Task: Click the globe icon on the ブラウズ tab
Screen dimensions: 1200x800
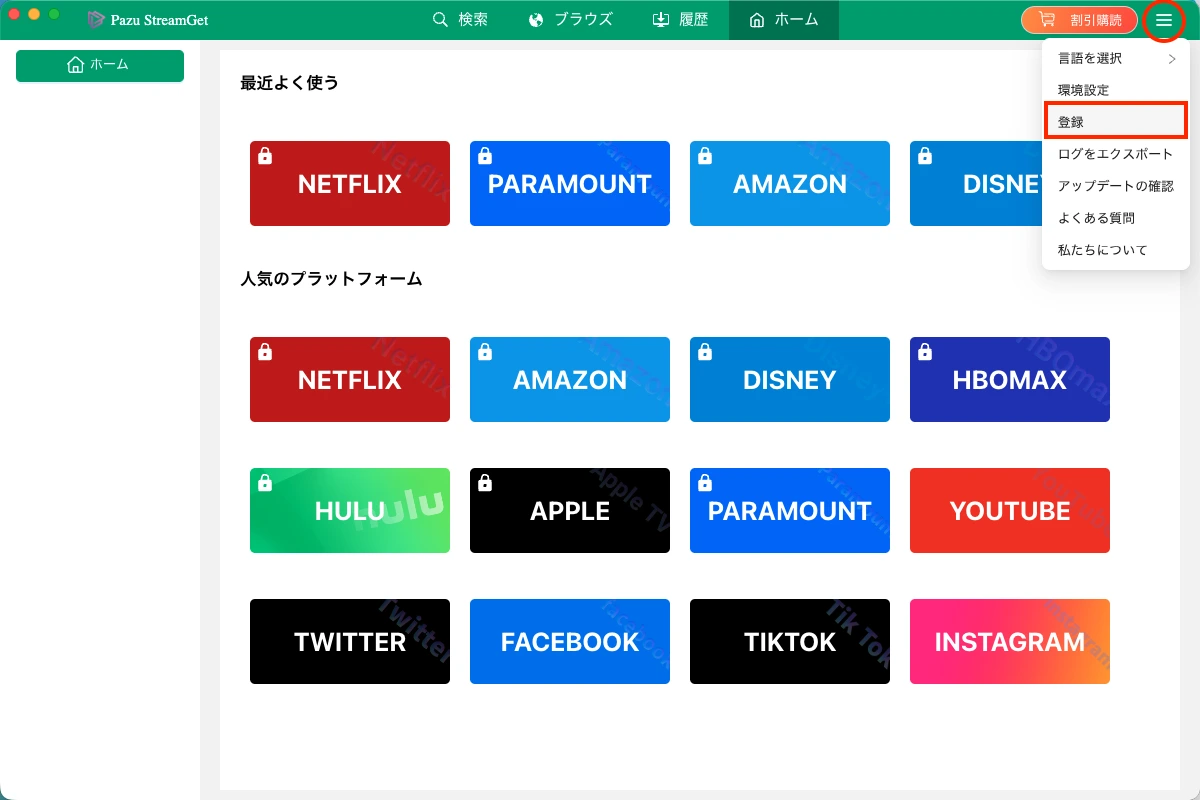Action: pos(536,19)
